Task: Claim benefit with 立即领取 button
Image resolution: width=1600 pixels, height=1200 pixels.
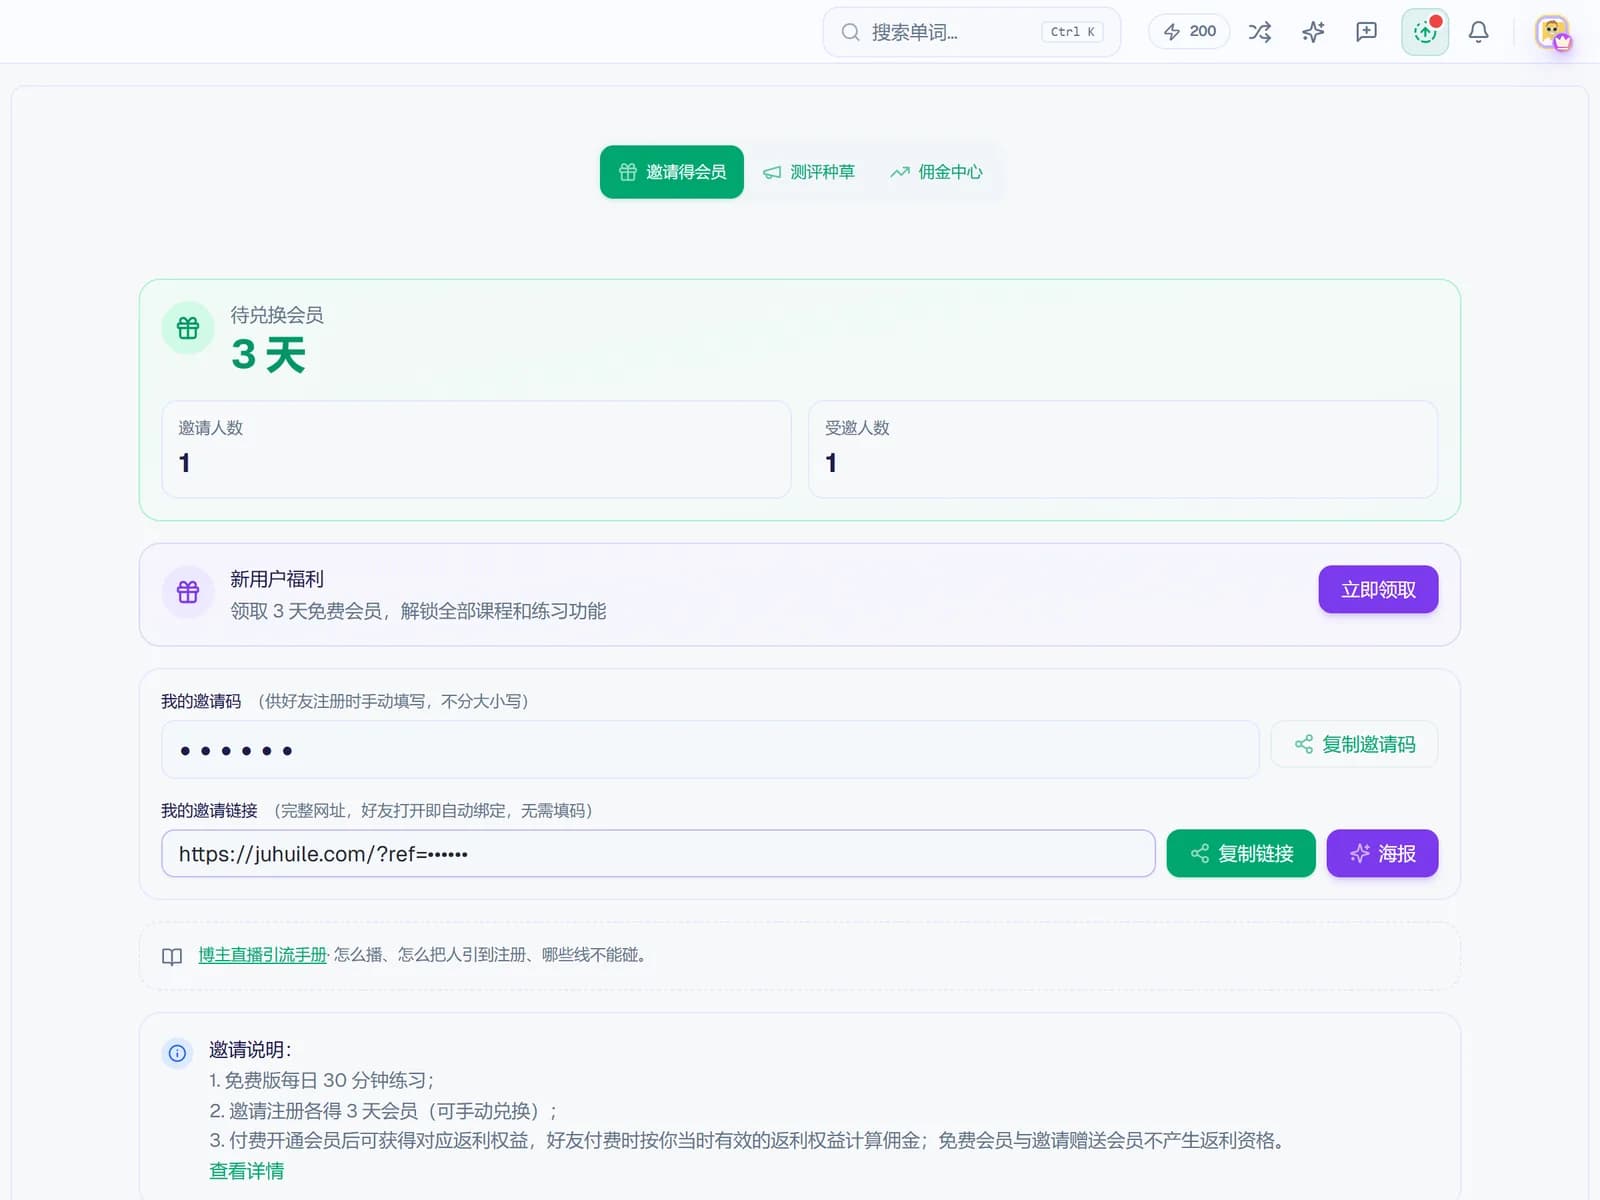Action: (1378, 590)
